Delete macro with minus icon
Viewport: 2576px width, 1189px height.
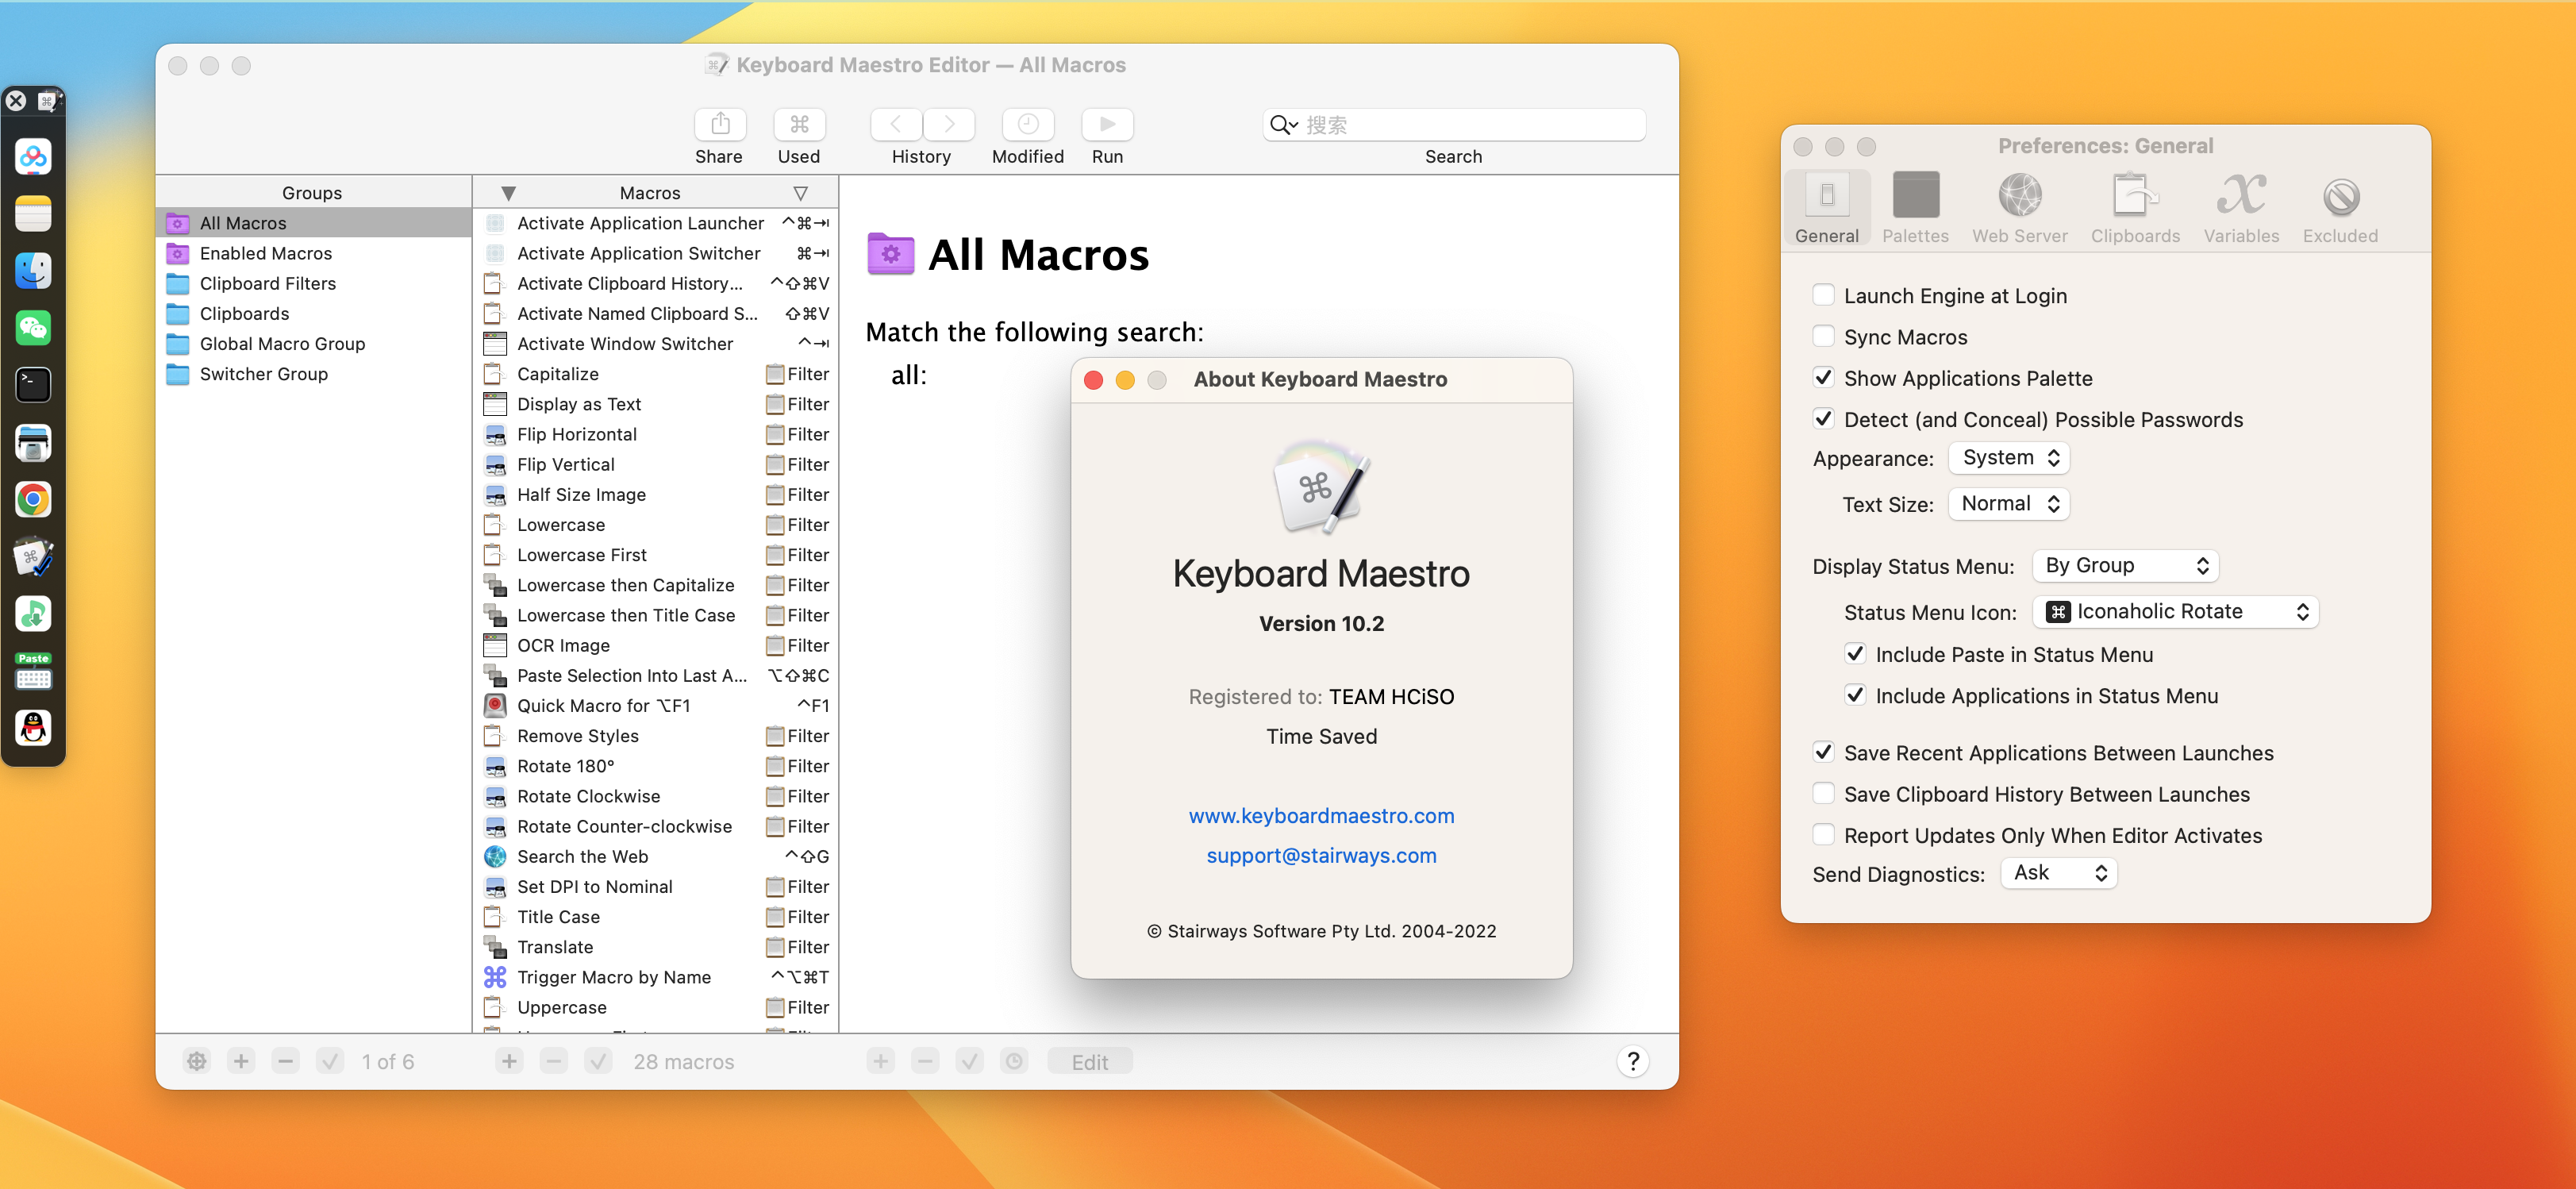(x=554, y=1061)
